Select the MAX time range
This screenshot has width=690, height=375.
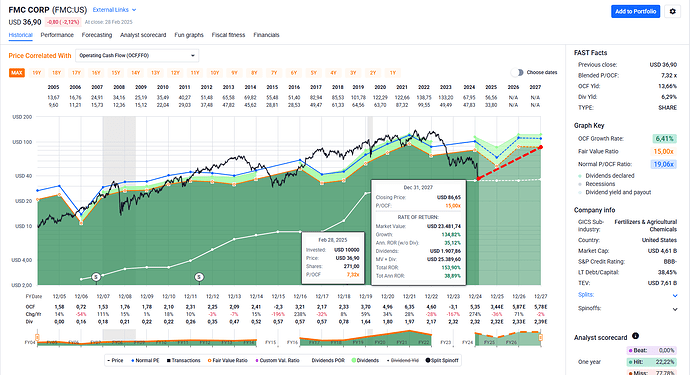tap(17, 73)
